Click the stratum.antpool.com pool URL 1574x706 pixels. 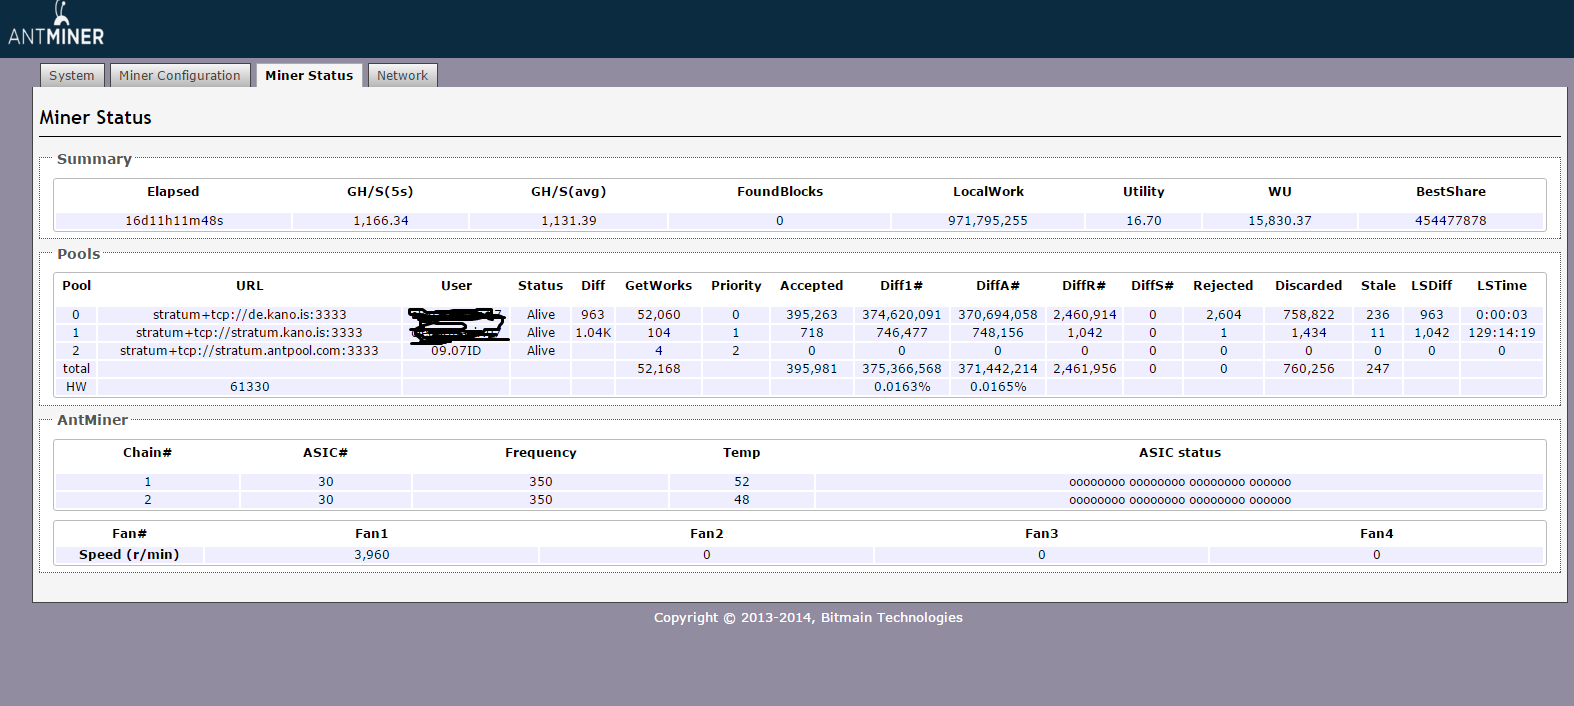click(250, 351)
